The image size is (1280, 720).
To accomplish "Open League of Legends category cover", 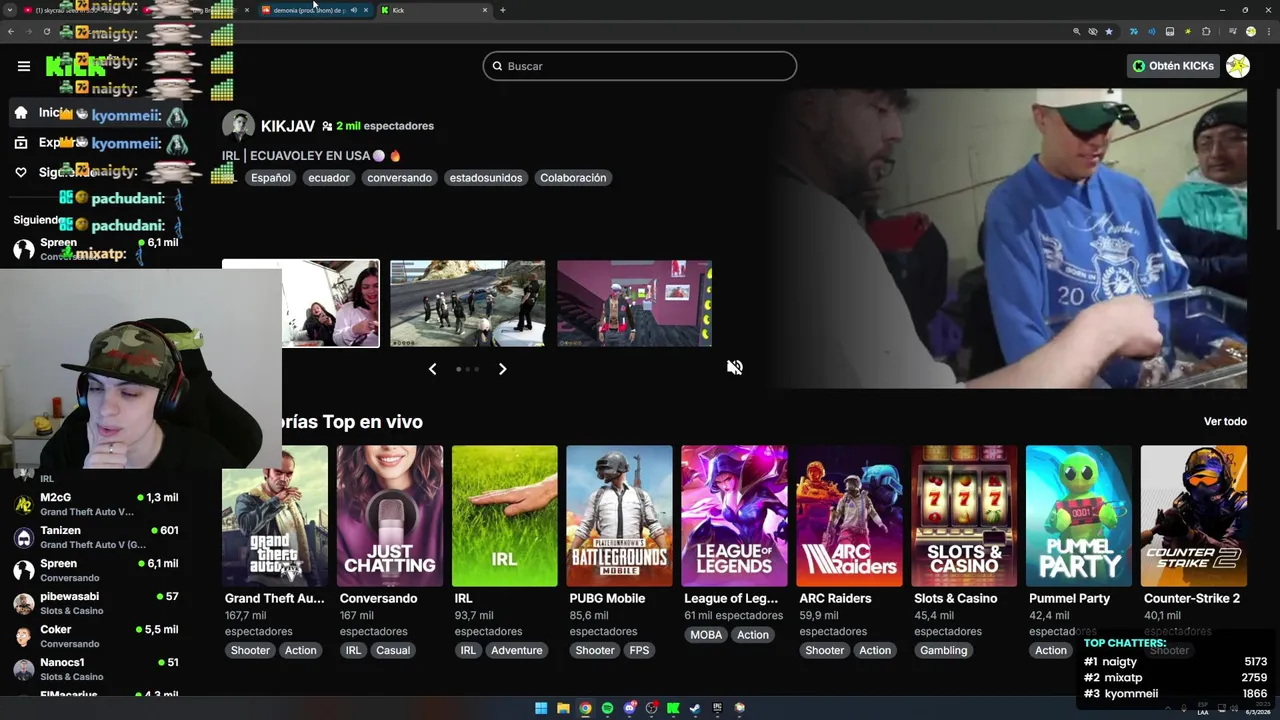I will coord(734,516).
